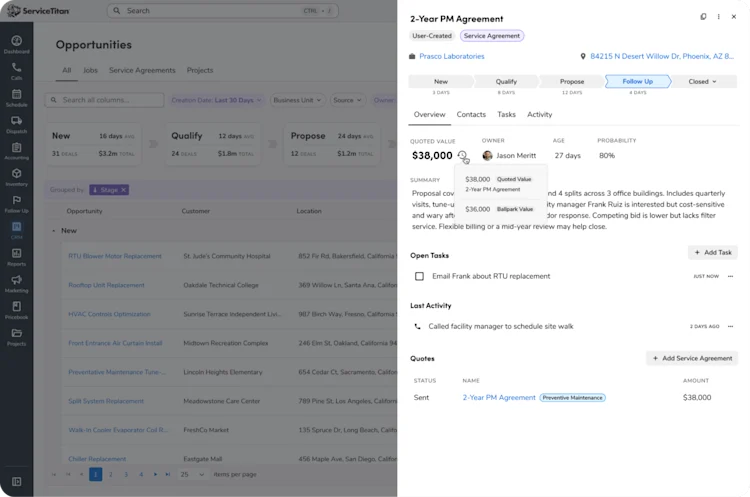This screenshot has width=750, height=497.
Task: Click the ServiceTitan logo
Action: (38, 11)
